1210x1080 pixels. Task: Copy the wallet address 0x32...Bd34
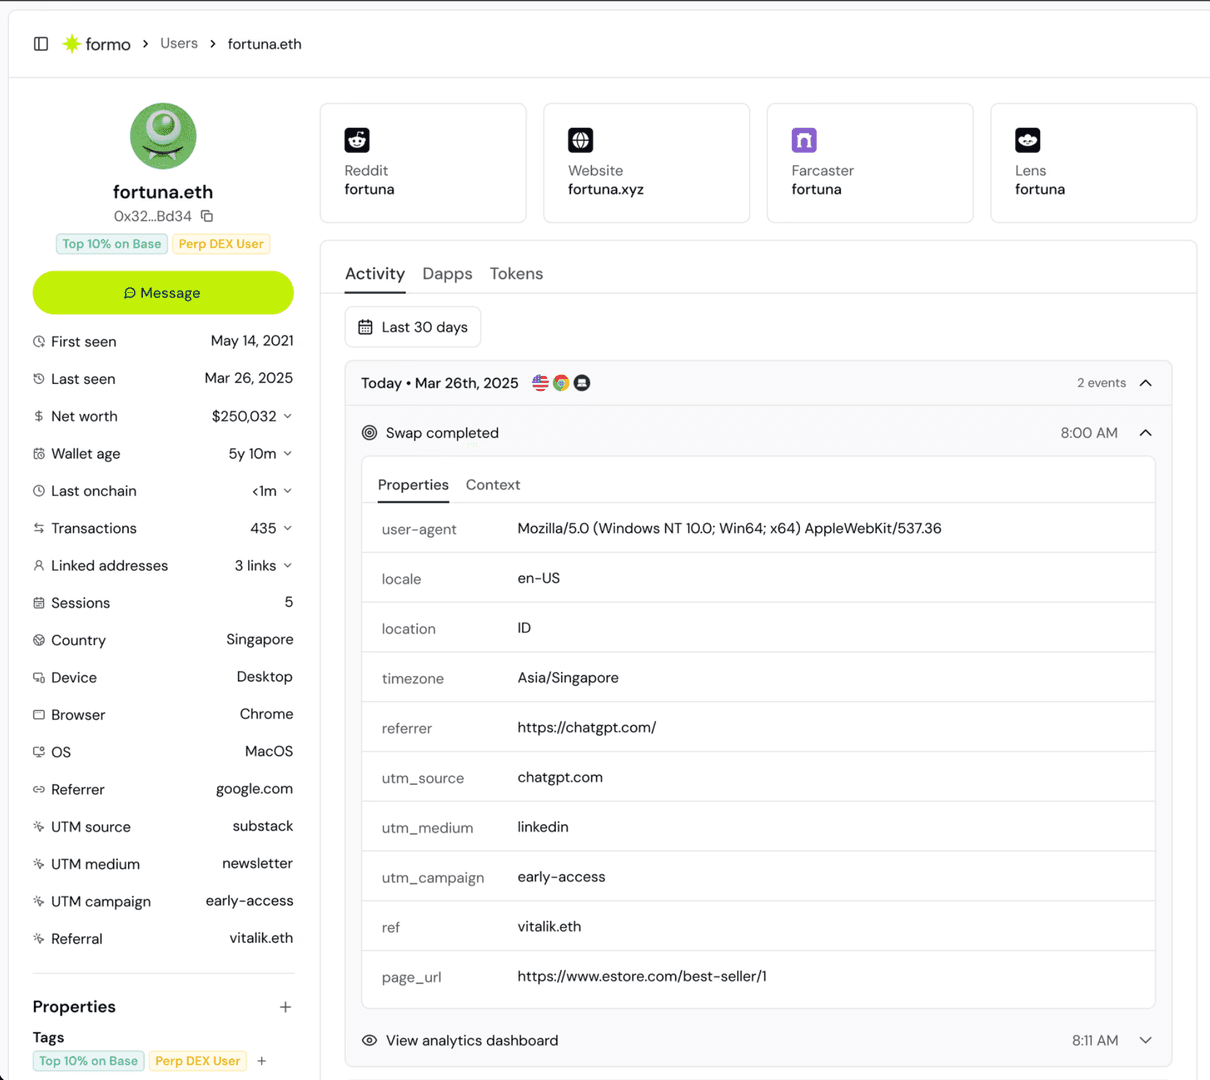pyautogui.click(x=208, y=216)
